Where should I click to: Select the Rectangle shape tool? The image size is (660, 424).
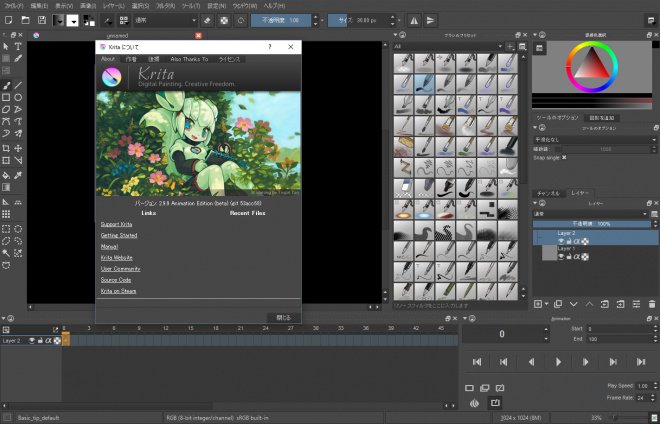point(6,98)
